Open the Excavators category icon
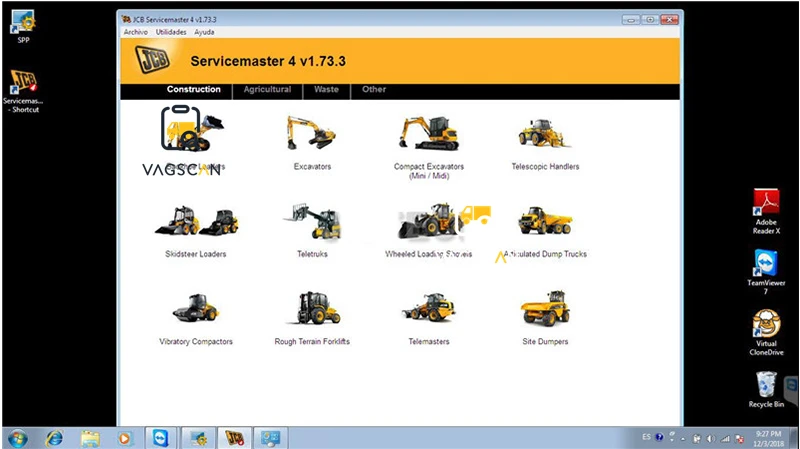The height and width of the screenshot is (449, 800). [x=311, y=133]
